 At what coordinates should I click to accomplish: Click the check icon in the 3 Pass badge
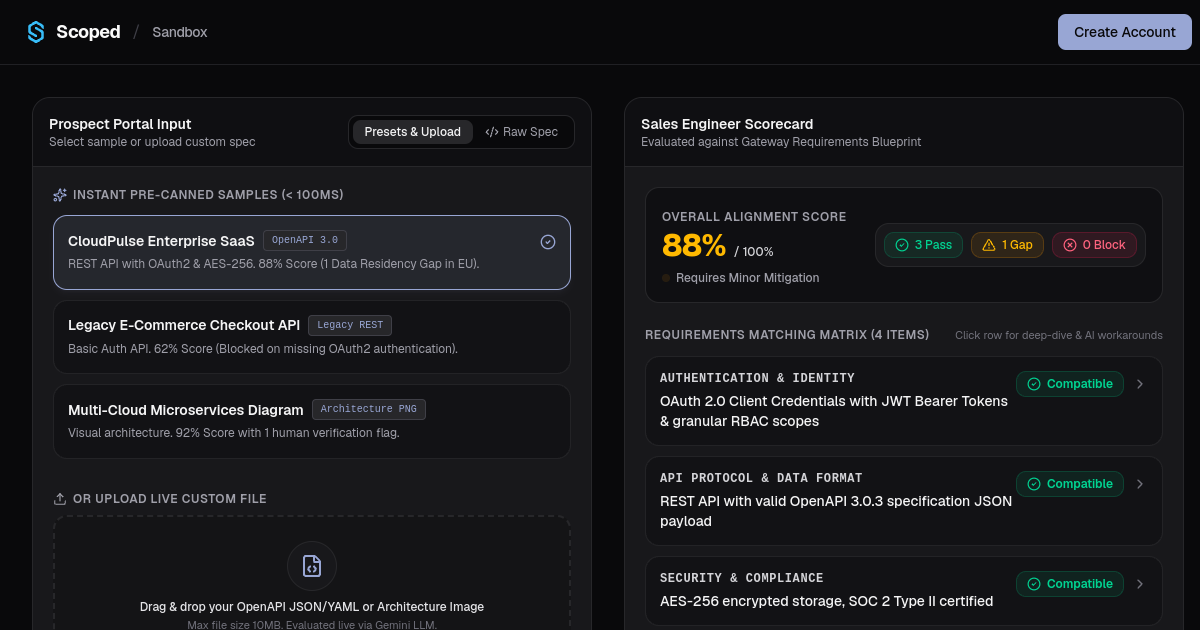tap(902, 245)
